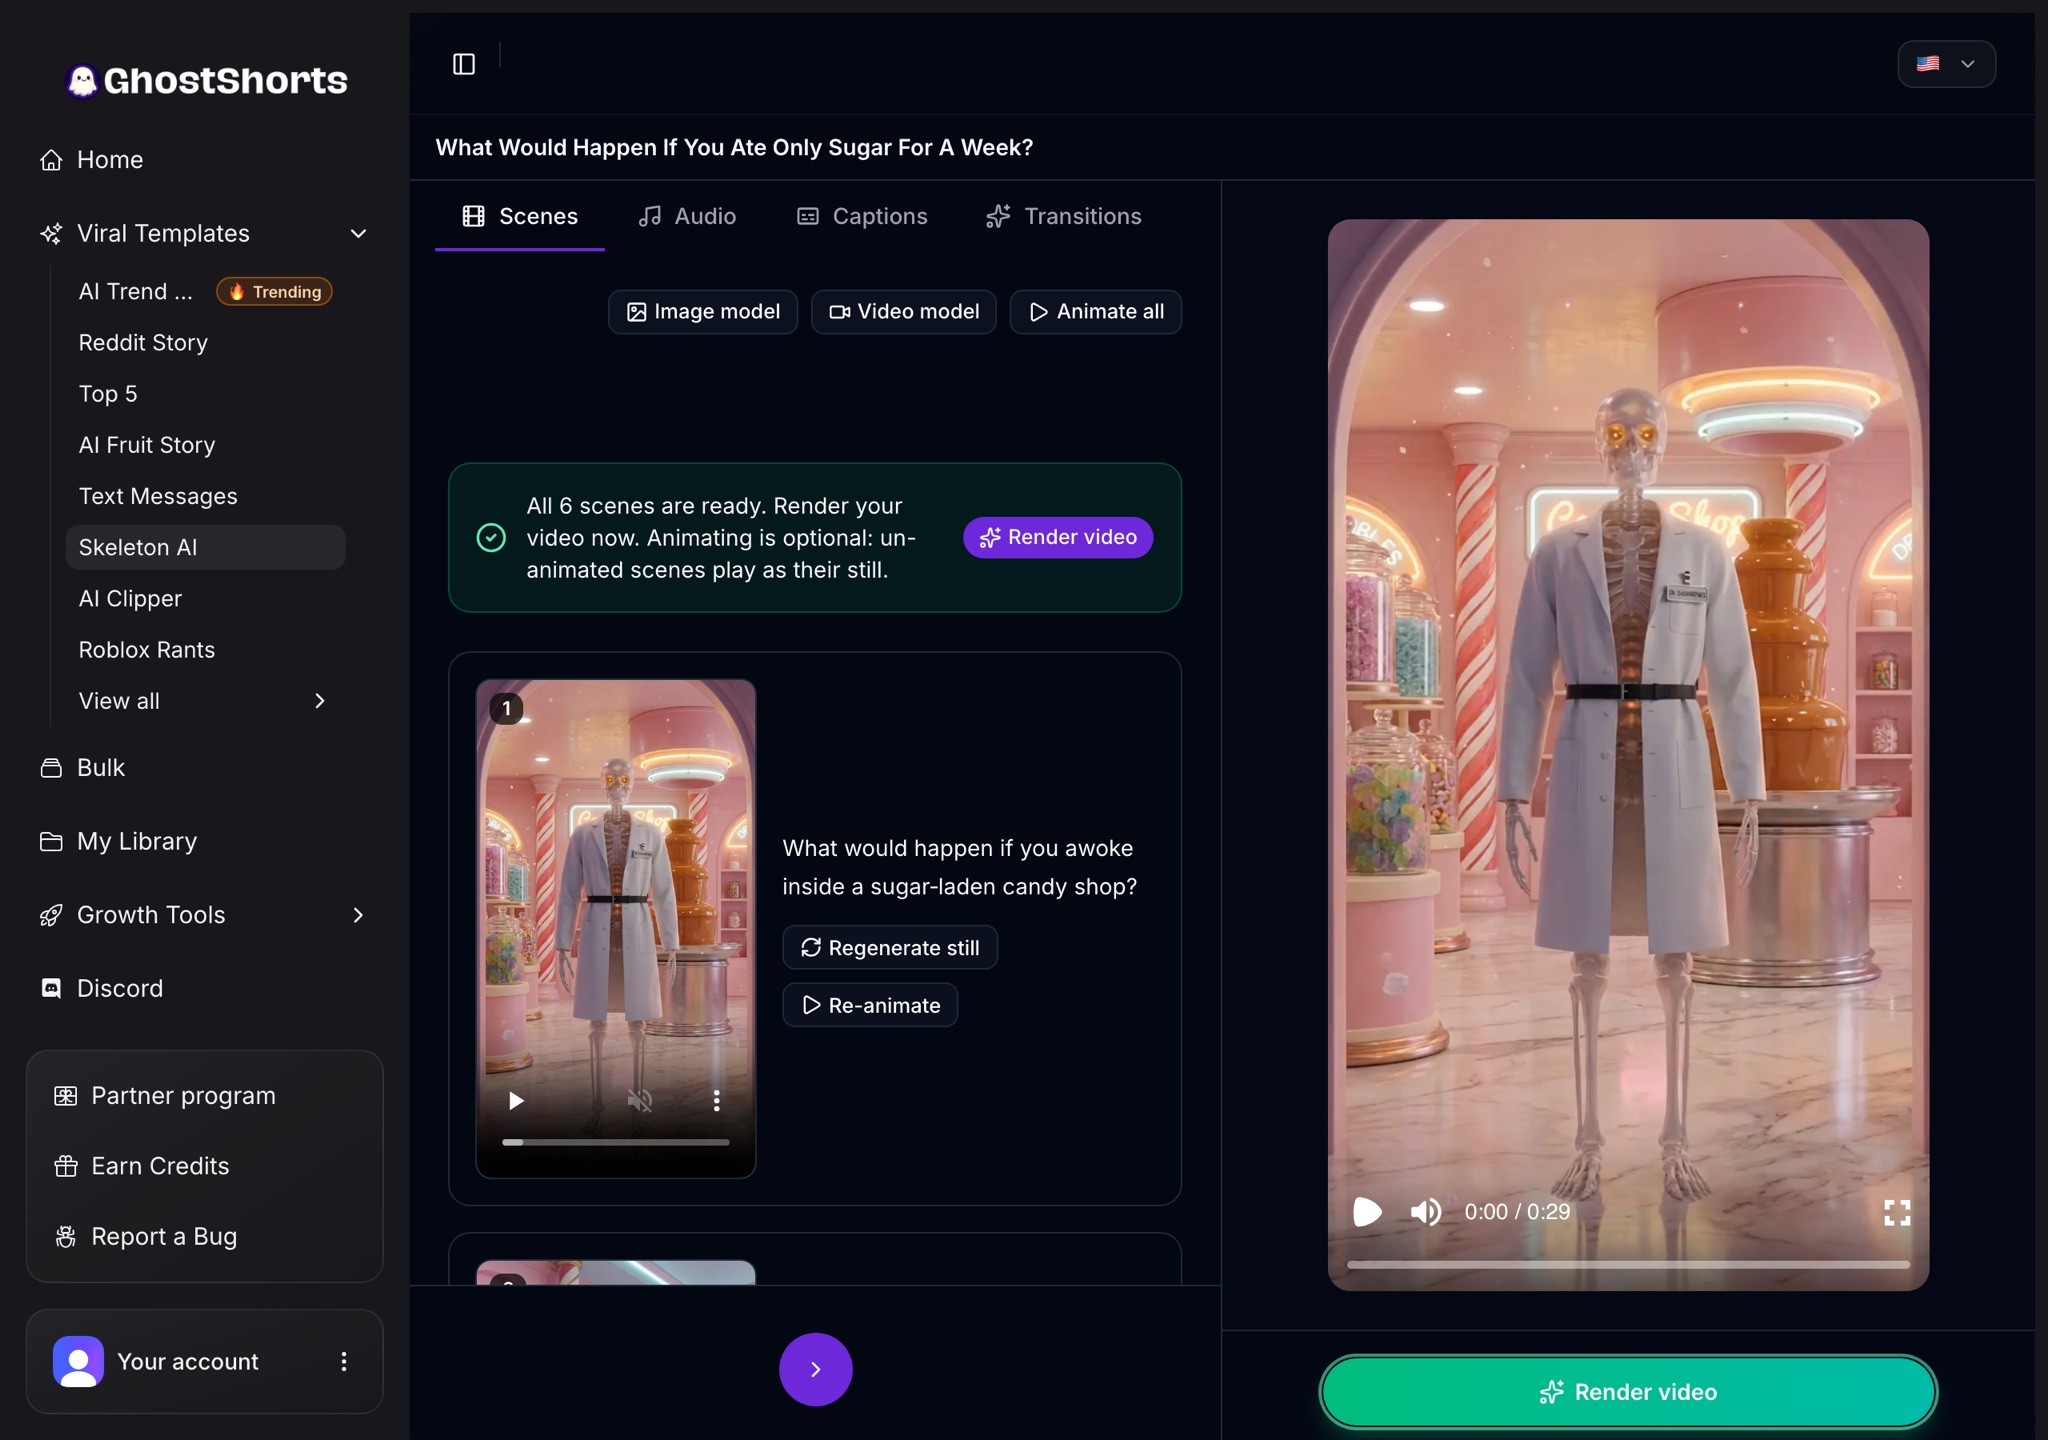Open the Image model selector
The image size is (2048, 1440).
click(x=703, y=312)
